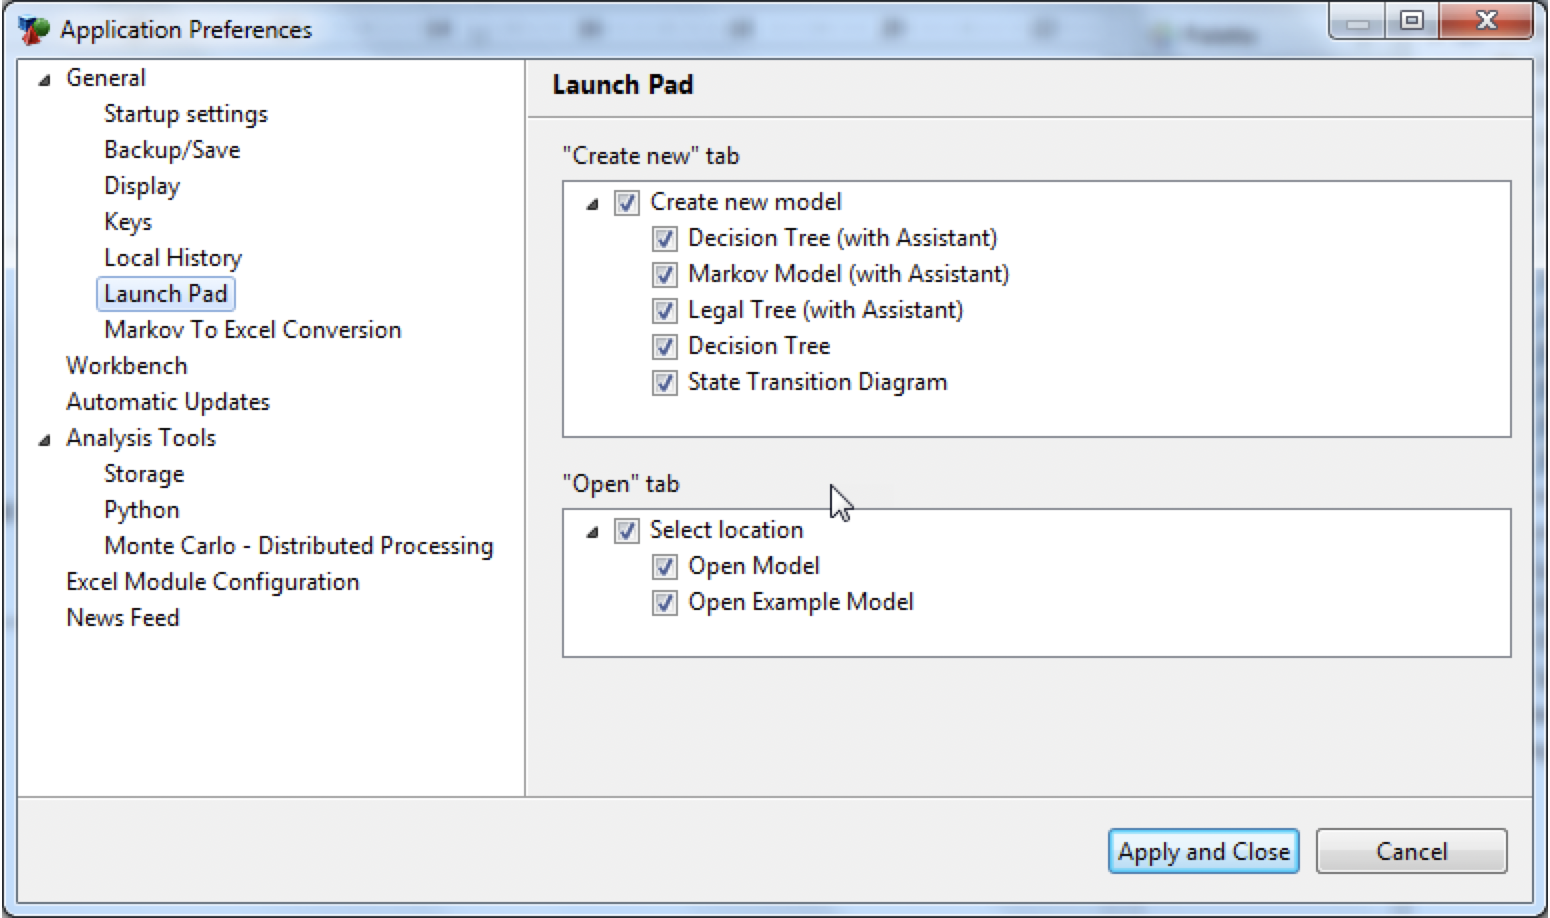Uncheck "Open Example Model"

point(663,602)
